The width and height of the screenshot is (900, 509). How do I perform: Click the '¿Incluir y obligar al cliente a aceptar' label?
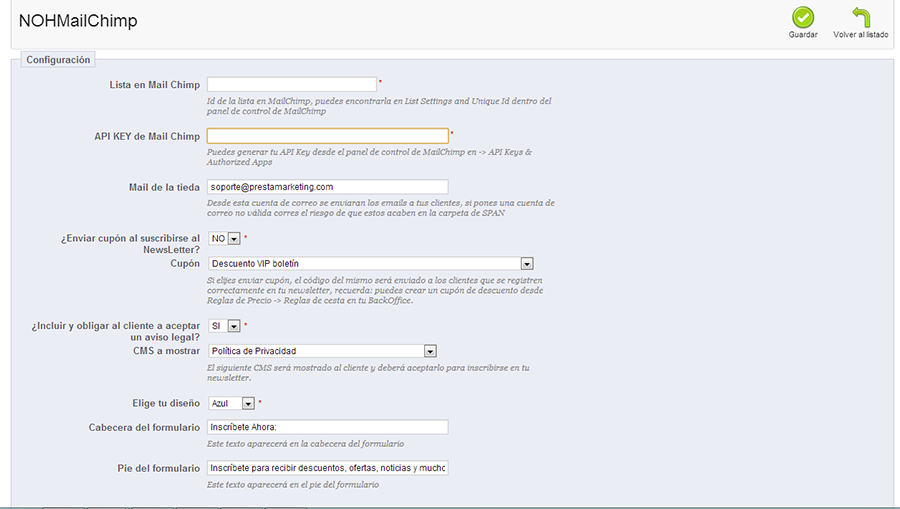(x=115, y=331)
